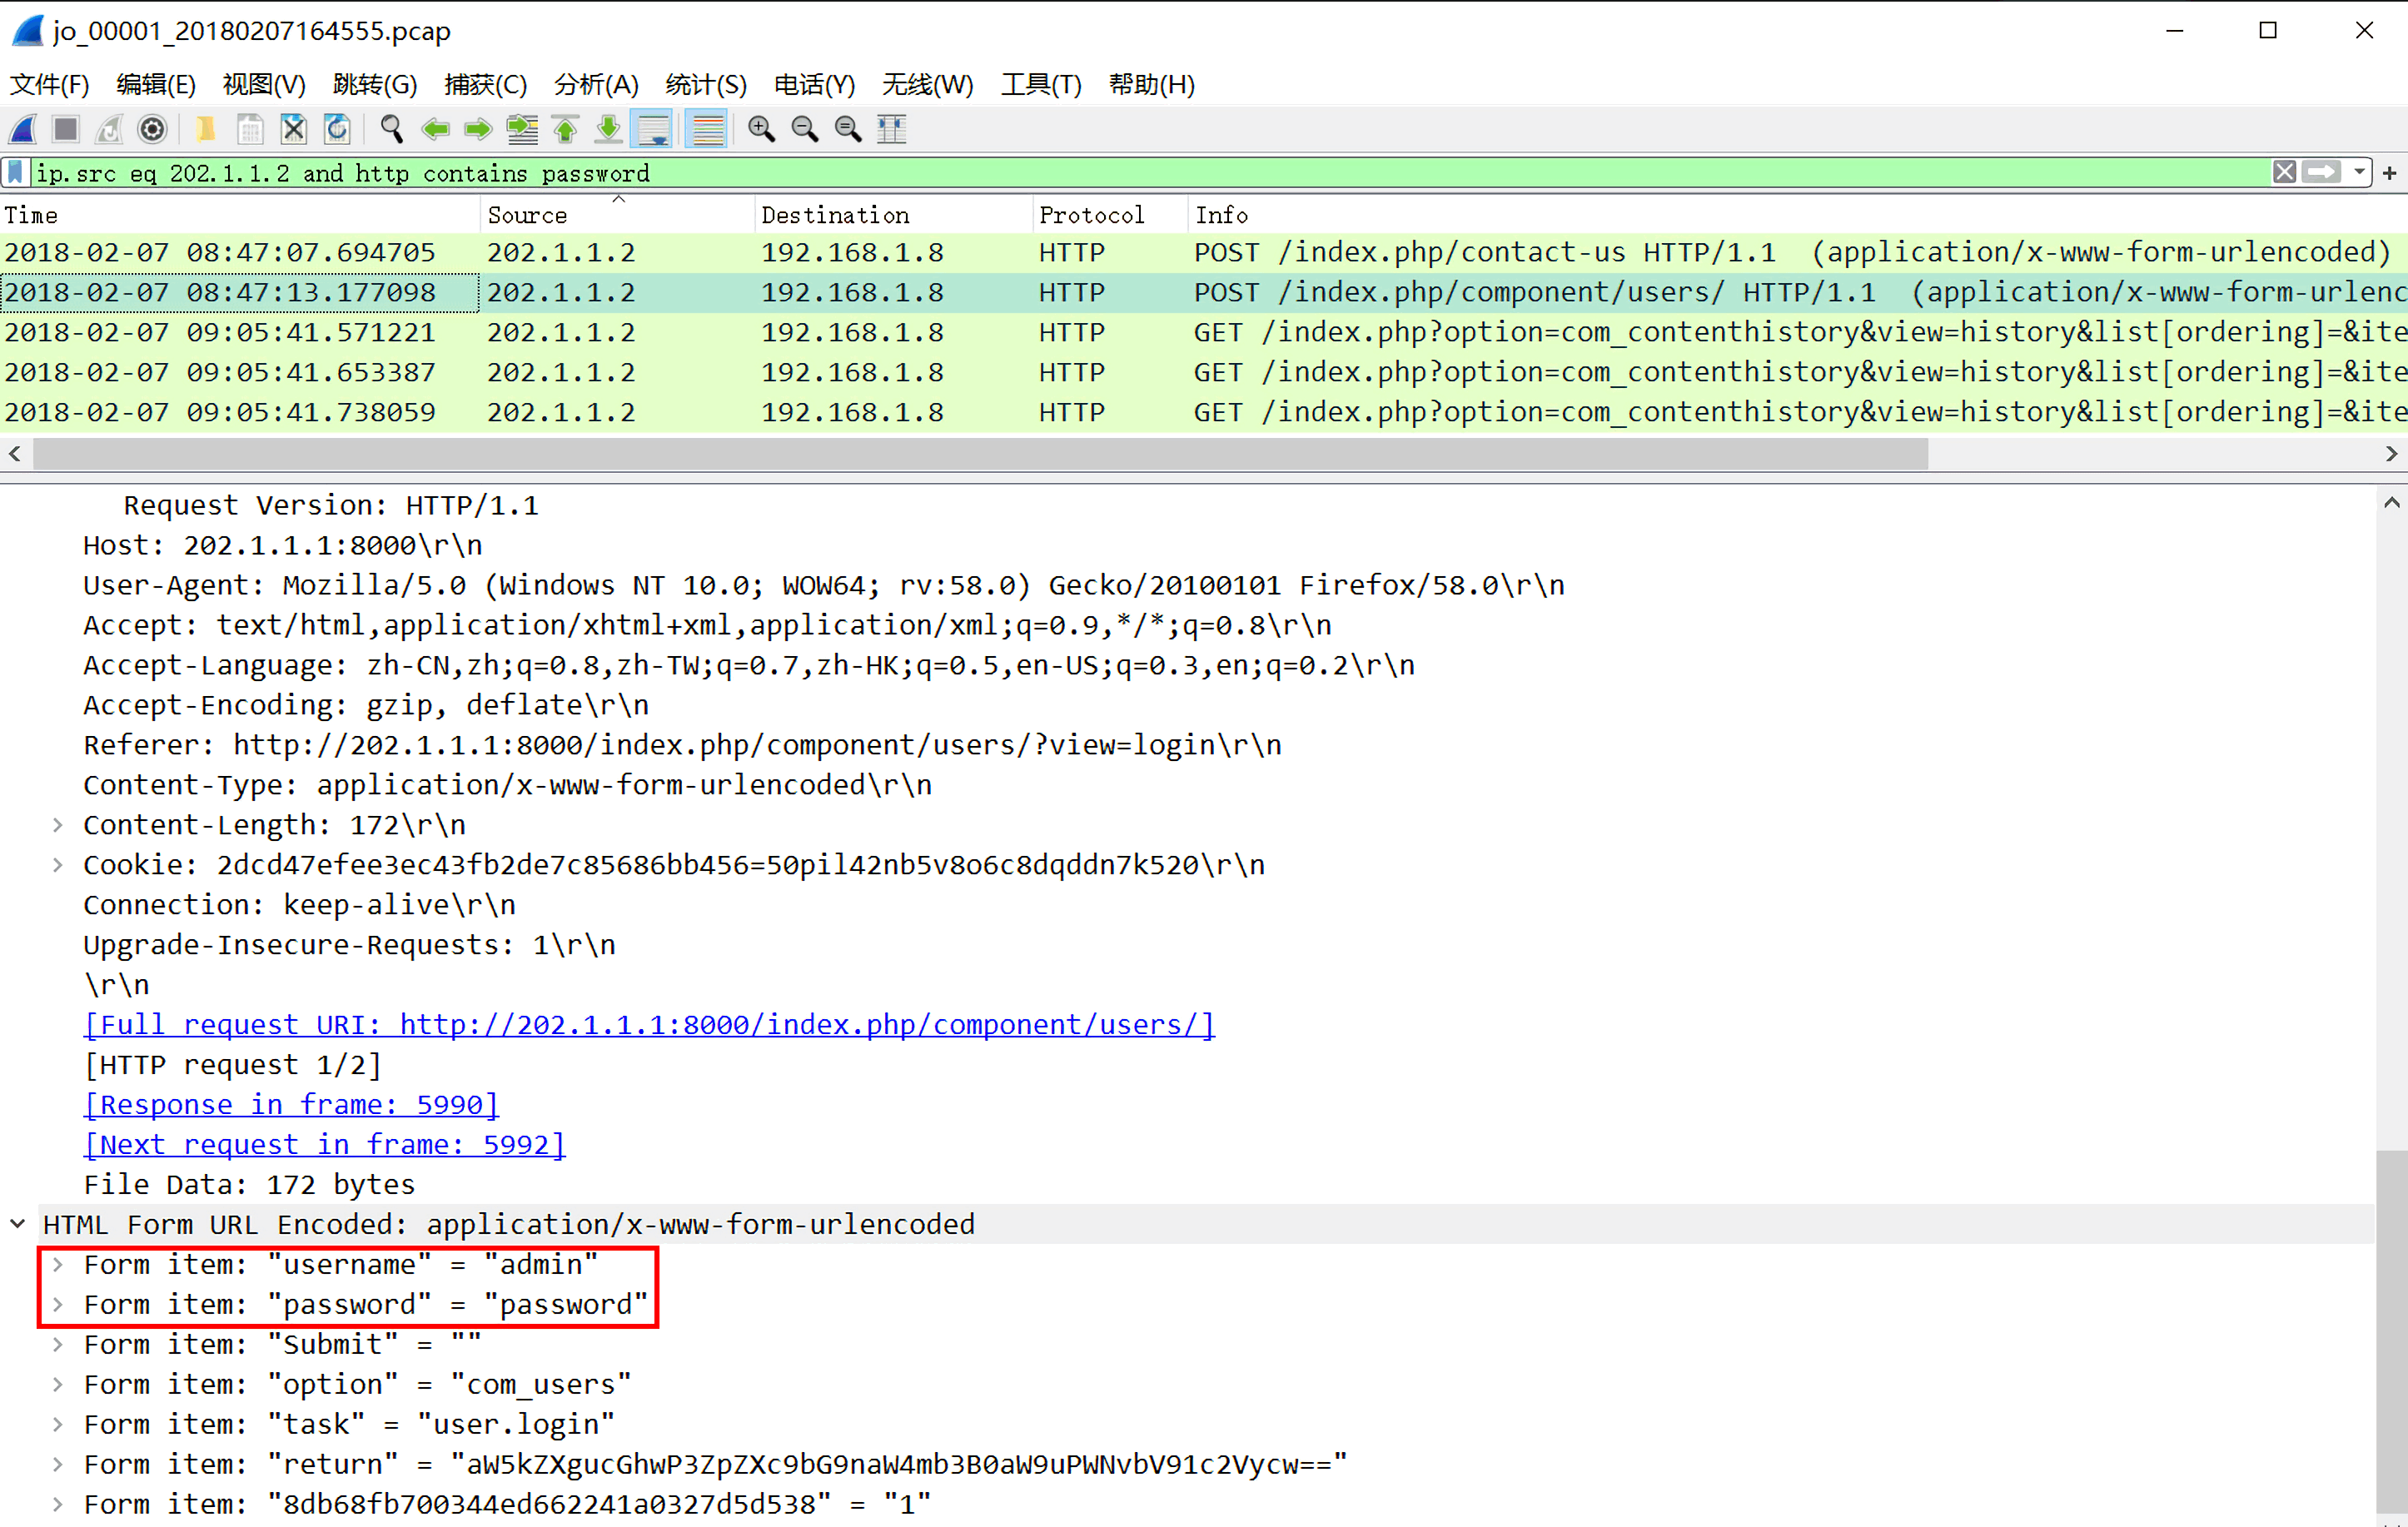Open capture options gear icon
The width and height of the screenshot is (2408, 1527).
(x=152, y=129)
